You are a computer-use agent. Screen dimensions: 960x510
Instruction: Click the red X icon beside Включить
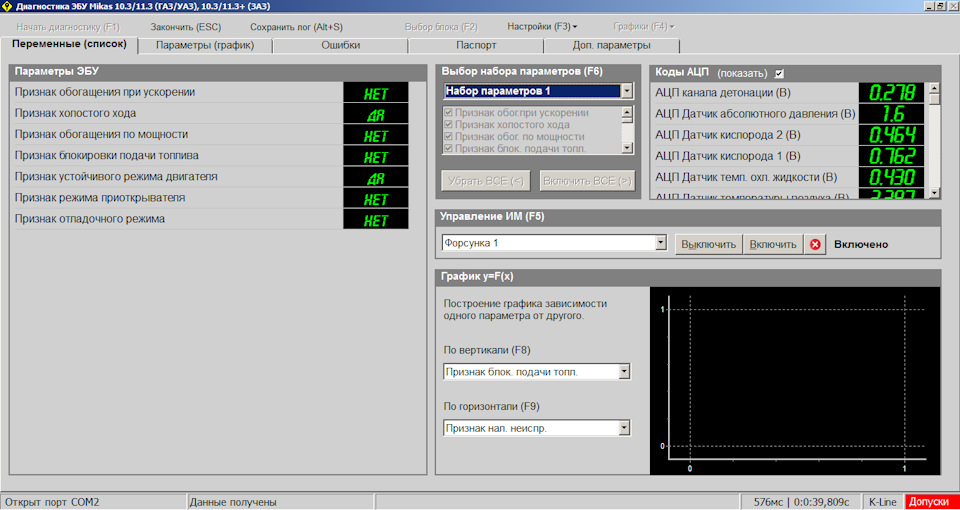coord(815,244)
